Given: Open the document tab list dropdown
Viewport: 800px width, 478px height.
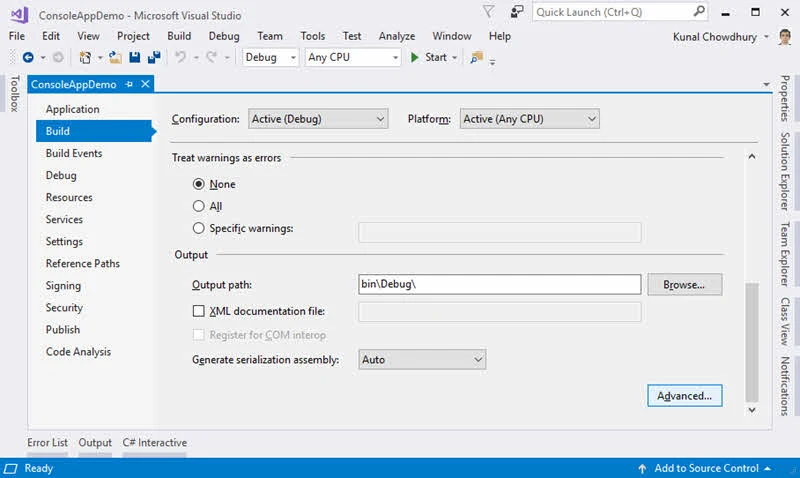Looking at the screenshot, I should click(766, 84).
